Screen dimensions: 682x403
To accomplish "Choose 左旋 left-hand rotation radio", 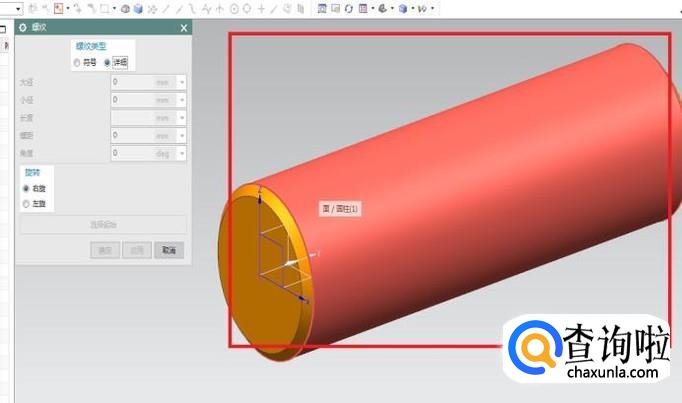I will coord(26,203).
